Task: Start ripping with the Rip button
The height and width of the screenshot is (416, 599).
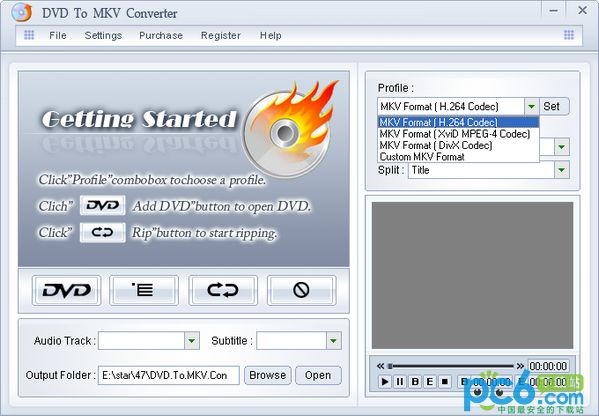Action: pyautogui.click(x=223, y=290)
